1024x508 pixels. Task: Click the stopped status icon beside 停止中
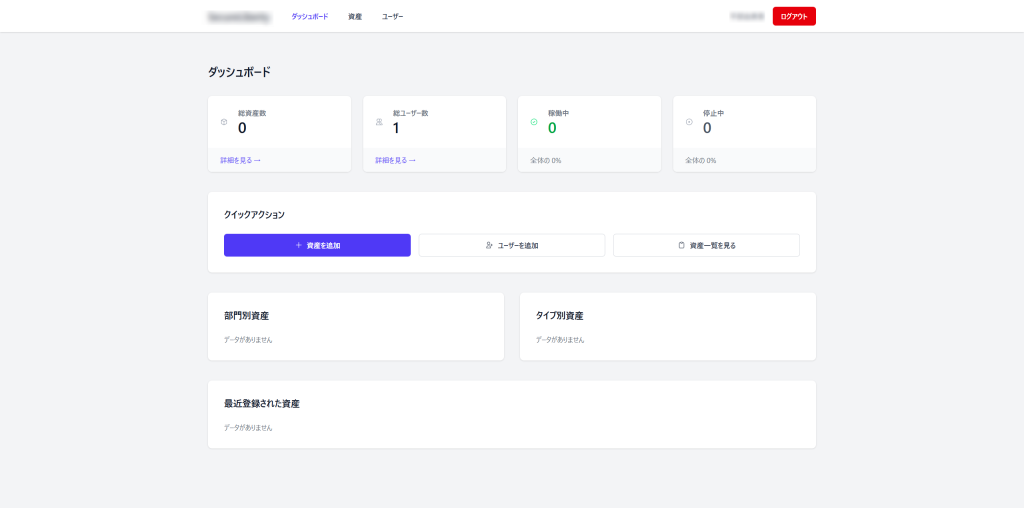pyautogui.click(x=689, y=122)
